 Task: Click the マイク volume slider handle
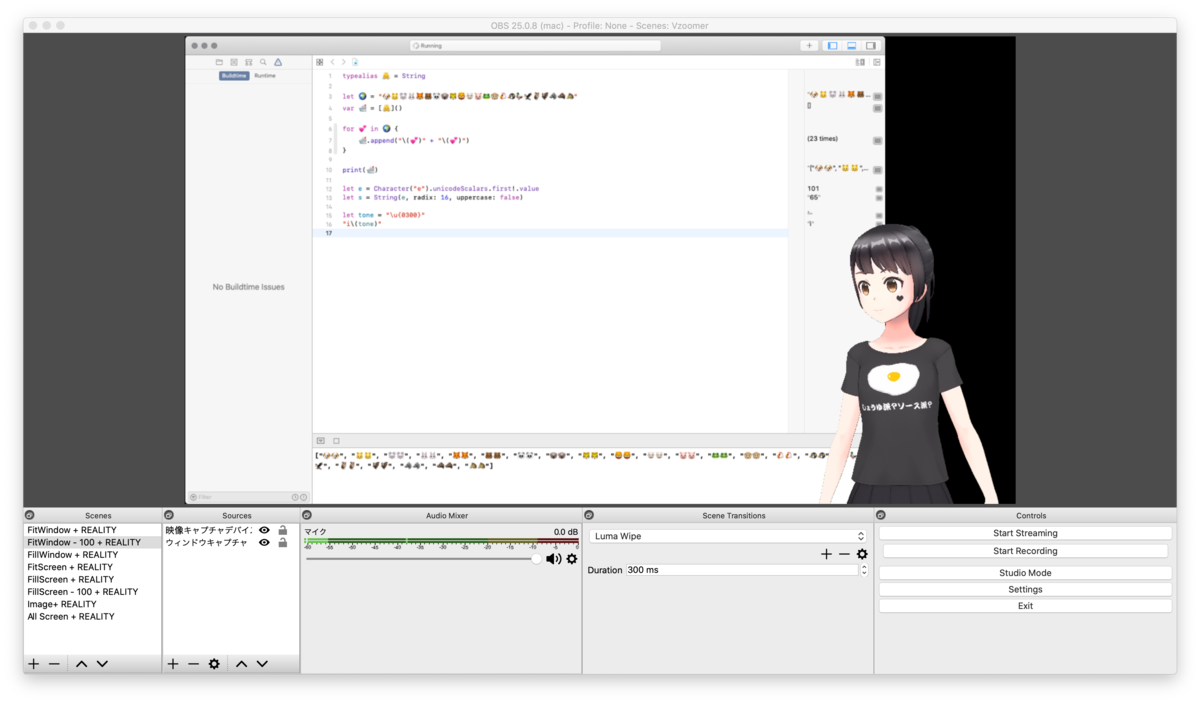[536, 559]
